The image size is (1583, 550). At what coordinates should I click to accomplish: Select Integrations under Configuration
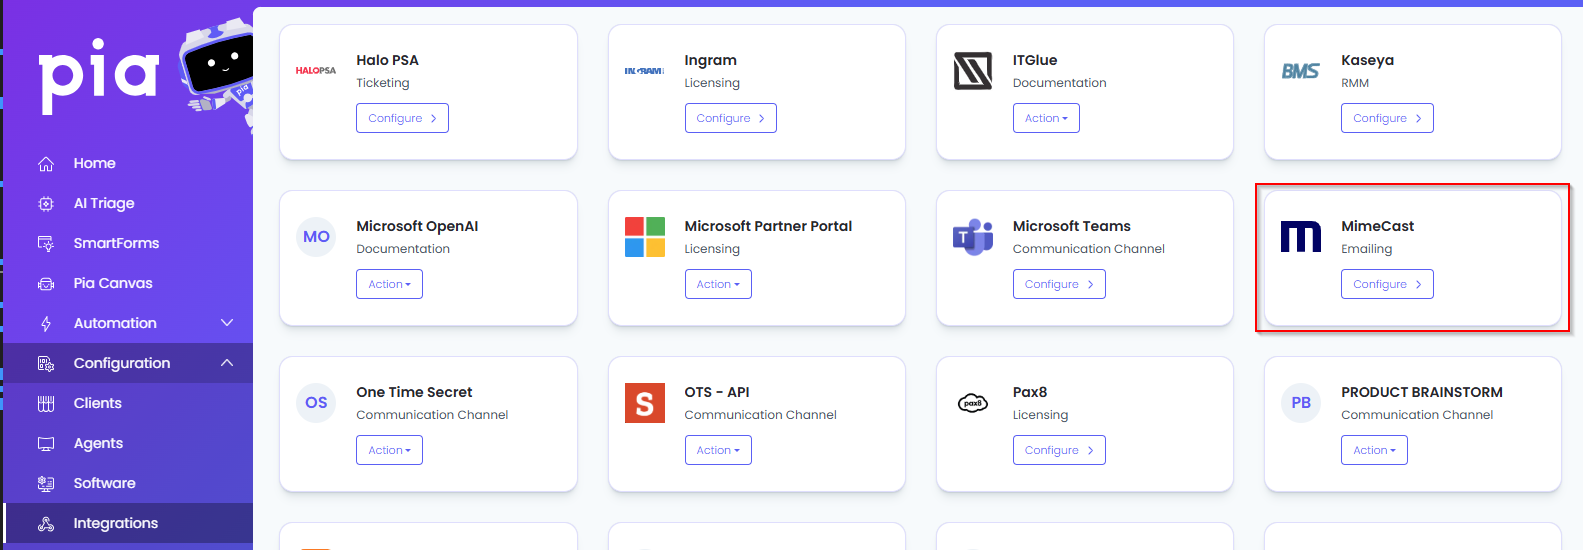pos(115,523)
